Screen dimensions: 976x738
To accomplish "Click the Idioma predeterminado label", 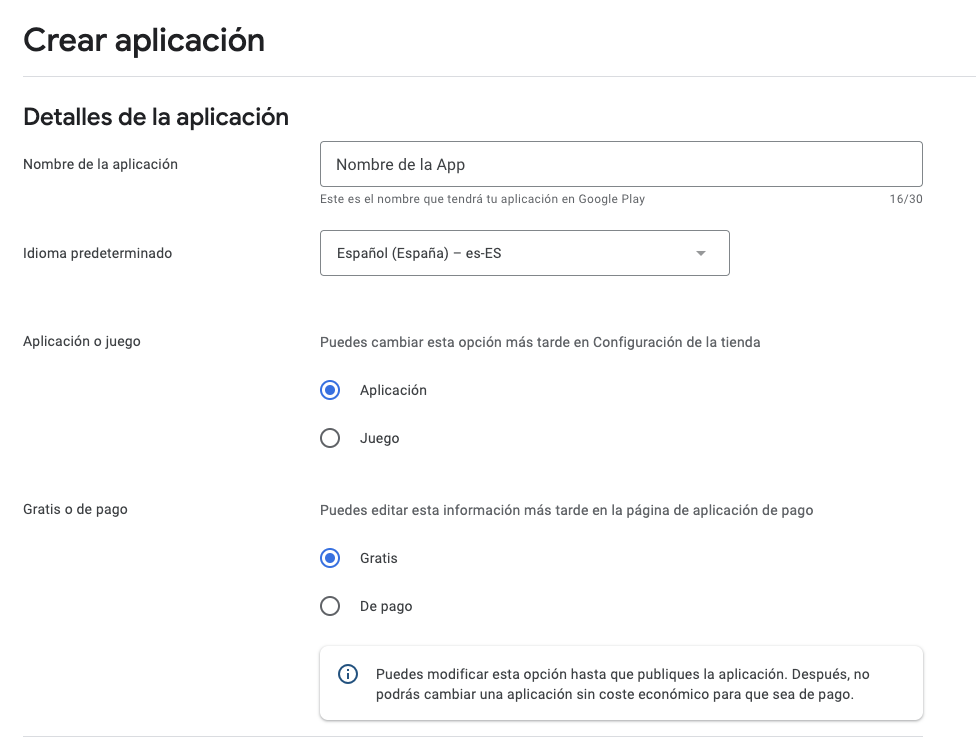I will point(97,253).
